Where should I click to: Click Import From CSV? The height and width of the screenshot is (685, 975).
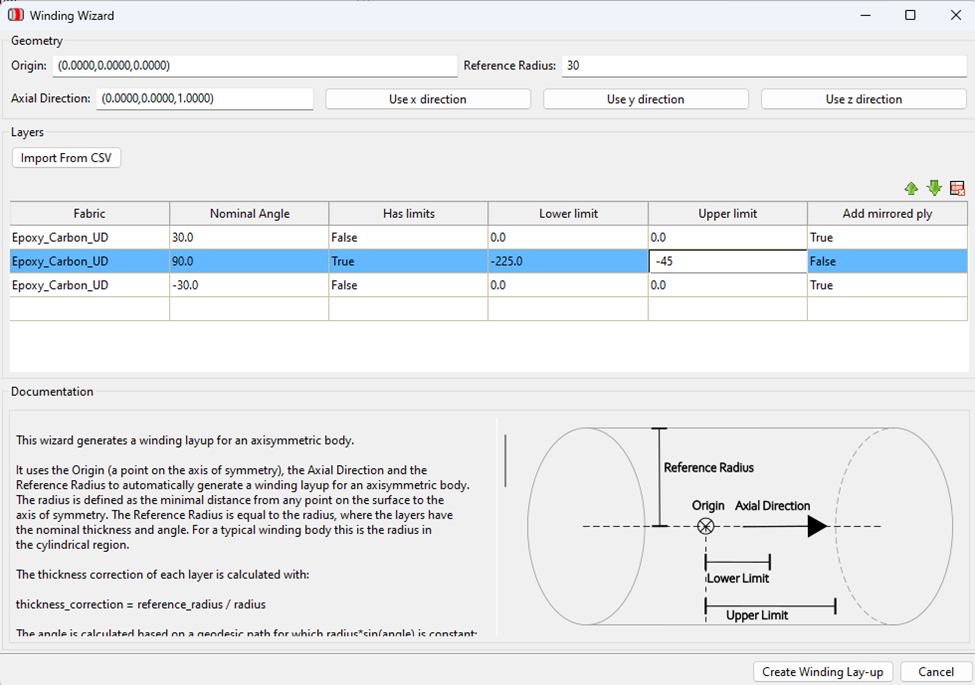65,157
